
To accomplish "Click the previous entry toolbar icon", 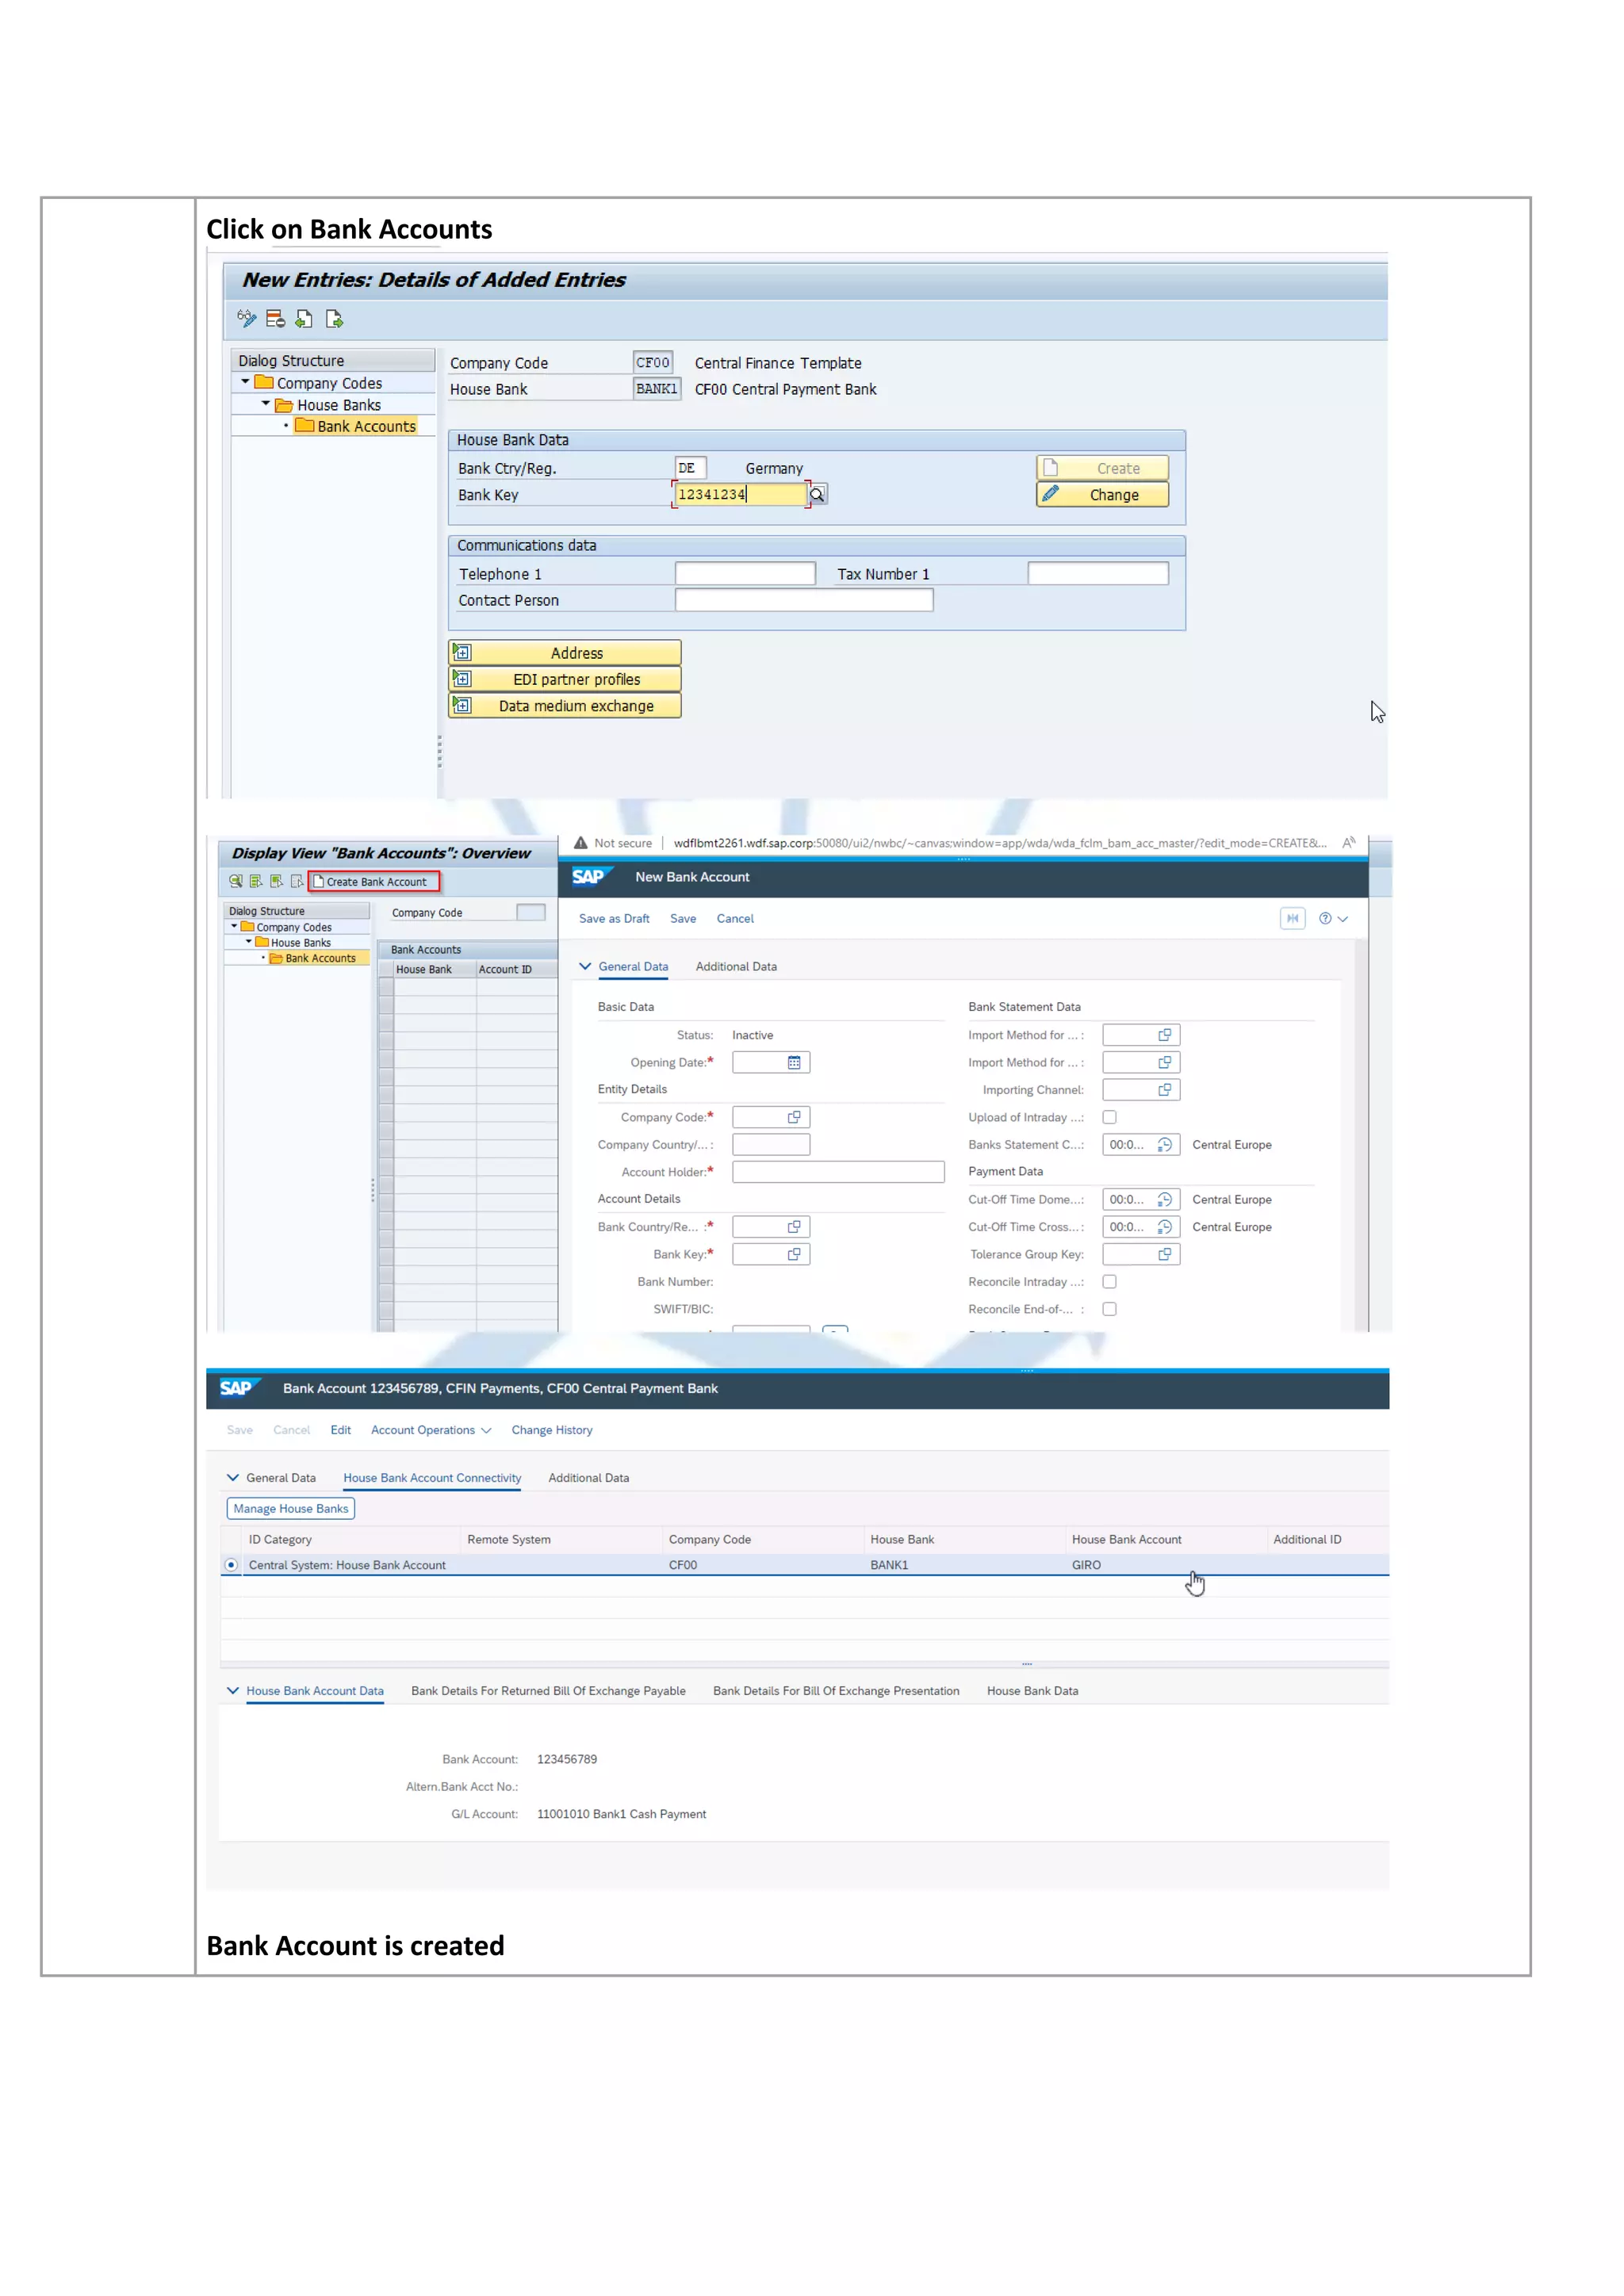I will coord(304,319).
